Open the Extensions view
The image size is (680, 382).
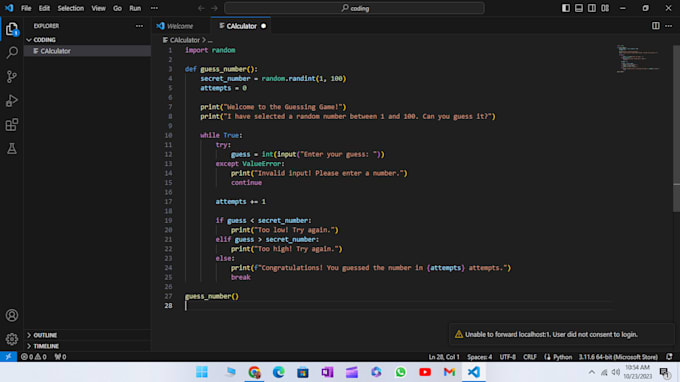tap(12, 125)
